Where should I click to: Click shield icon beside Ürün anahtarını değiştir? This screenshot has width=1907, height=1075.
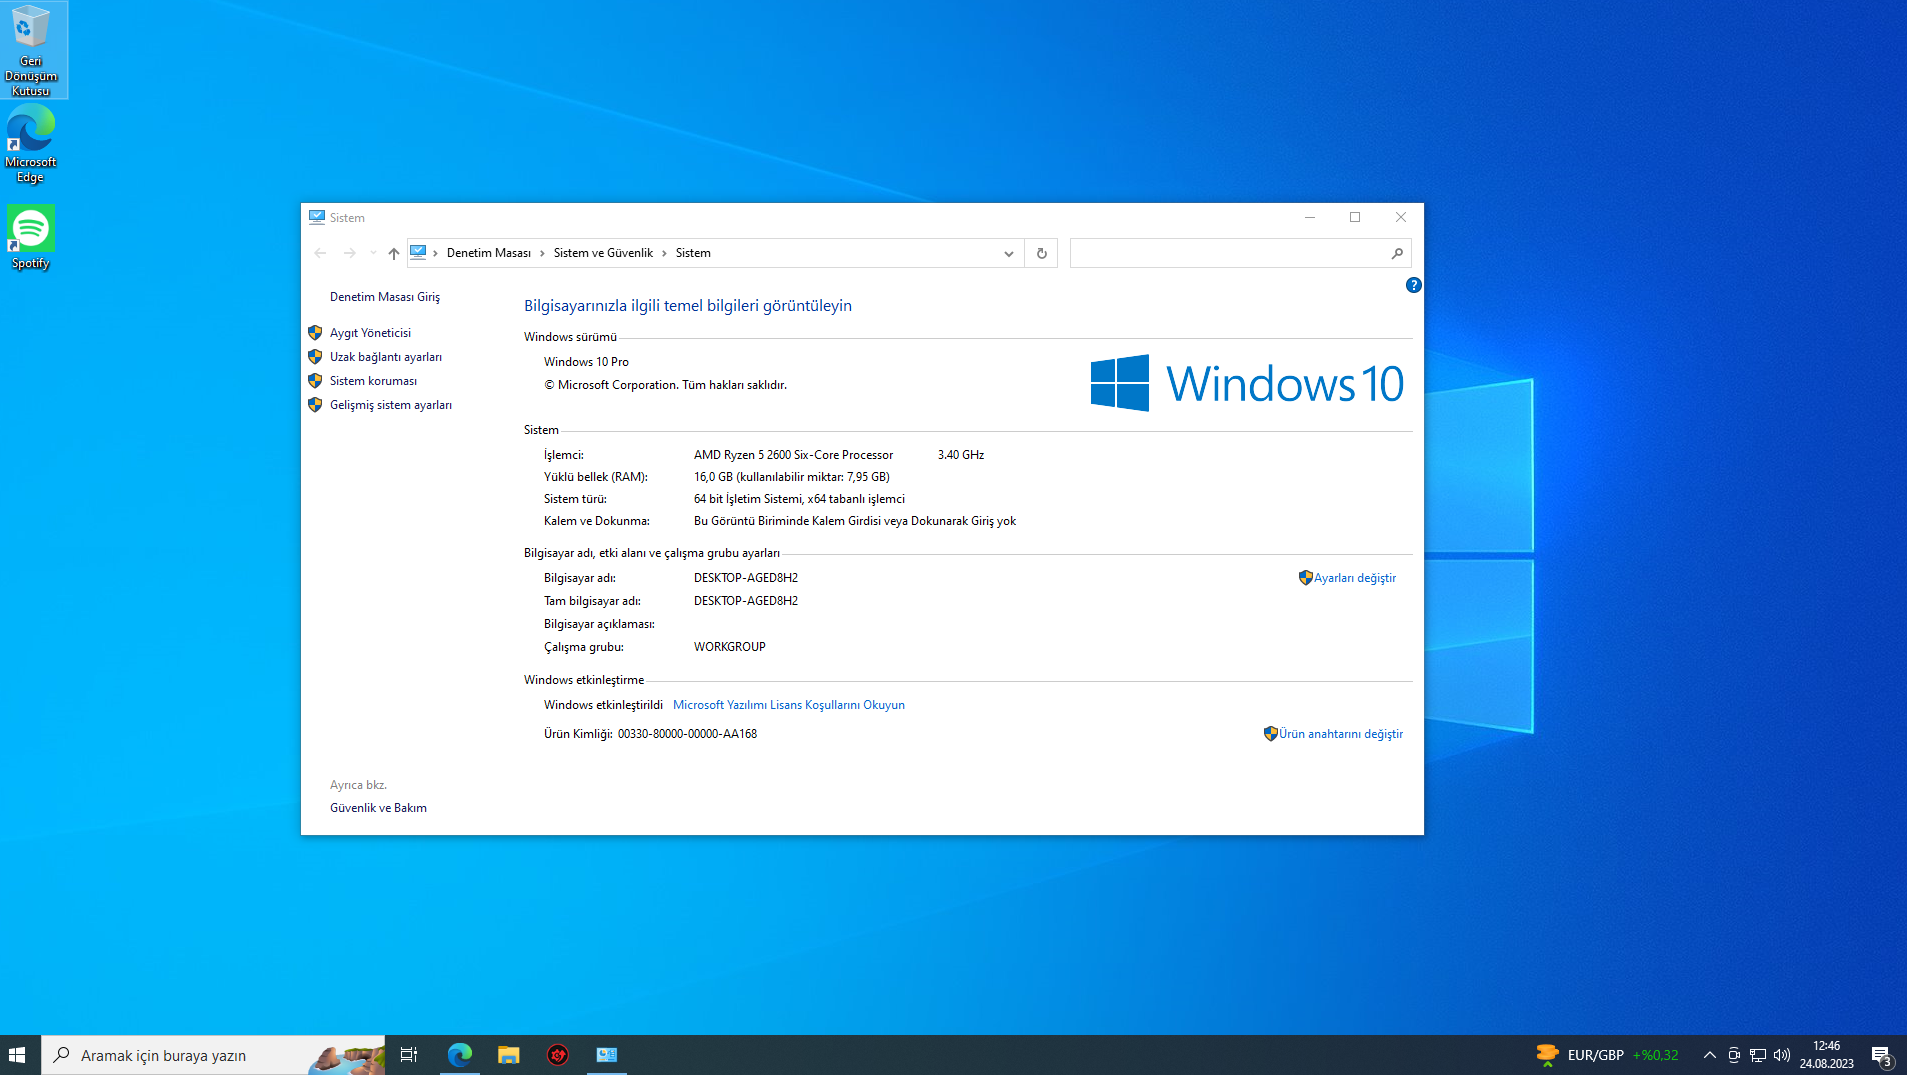pos(1270,734)
